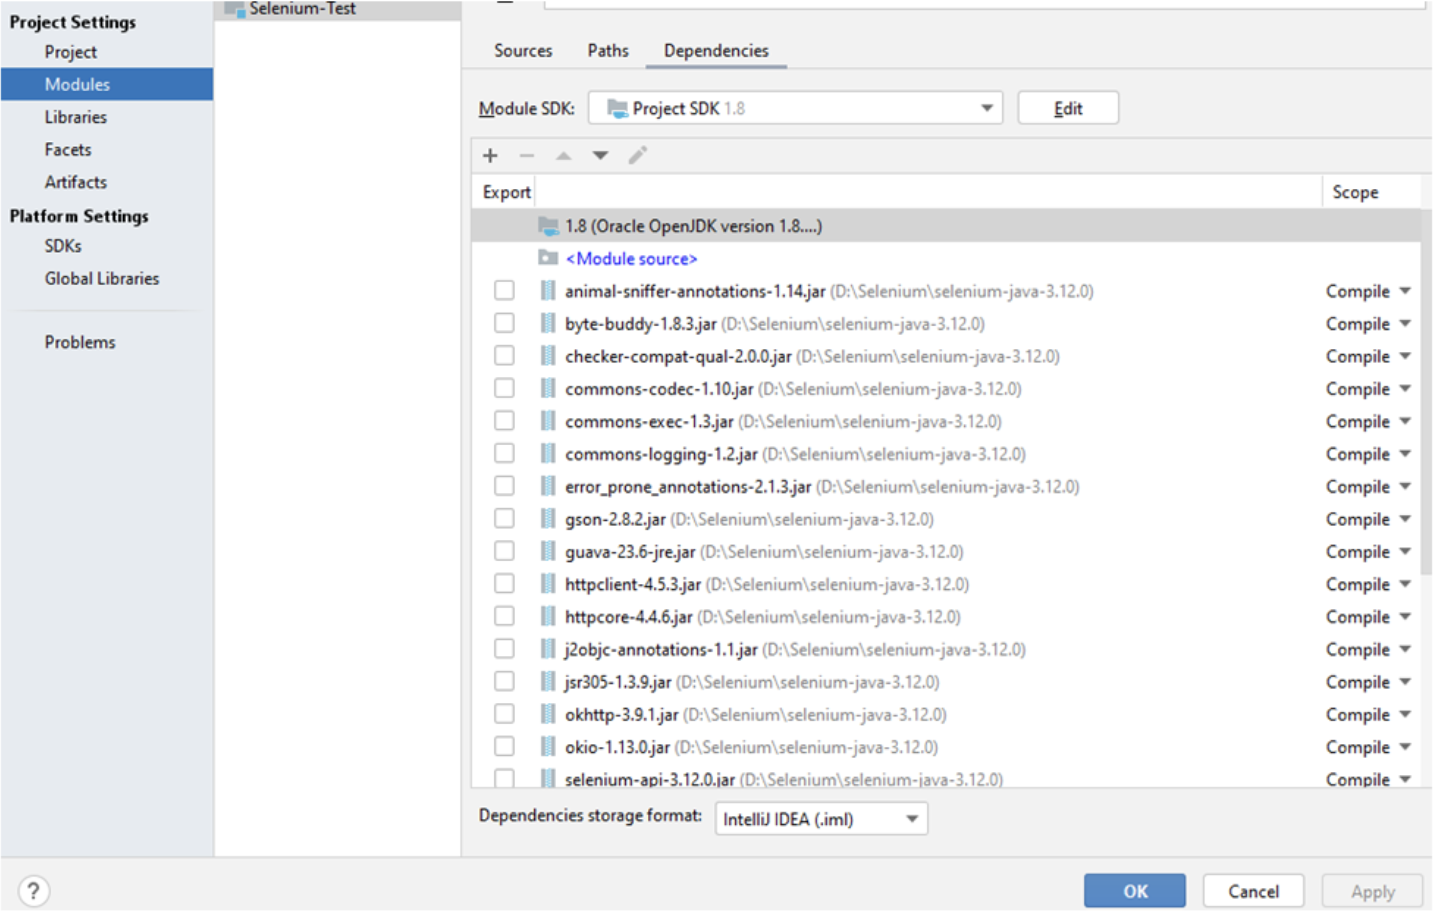Click the JDK icon on the 1.8 Oracle OpenJDK entry
Screen dimensions: 1434x920
[547, 225]
